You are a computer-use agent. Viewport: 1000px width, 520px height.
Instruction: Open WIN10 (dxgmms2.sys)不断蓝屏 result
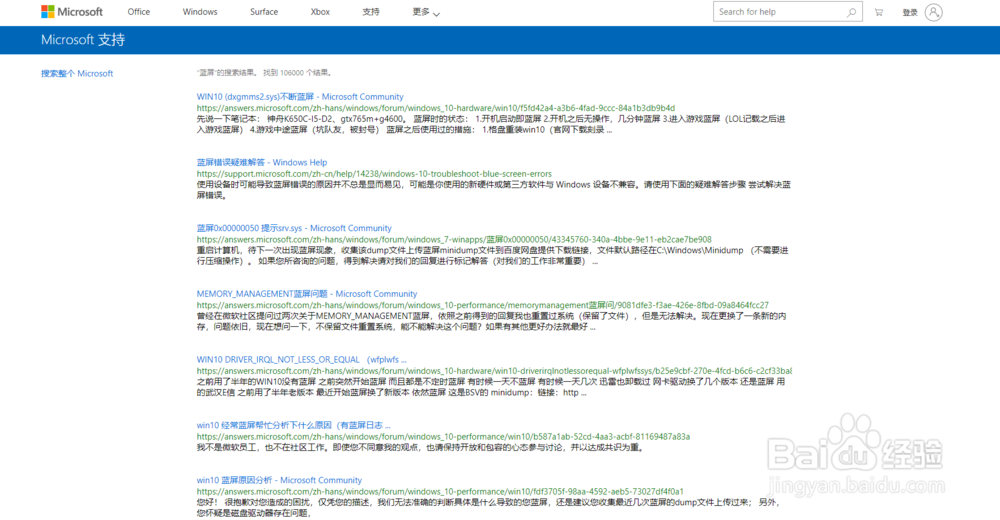pyautogui.click(x=300, y=96)
